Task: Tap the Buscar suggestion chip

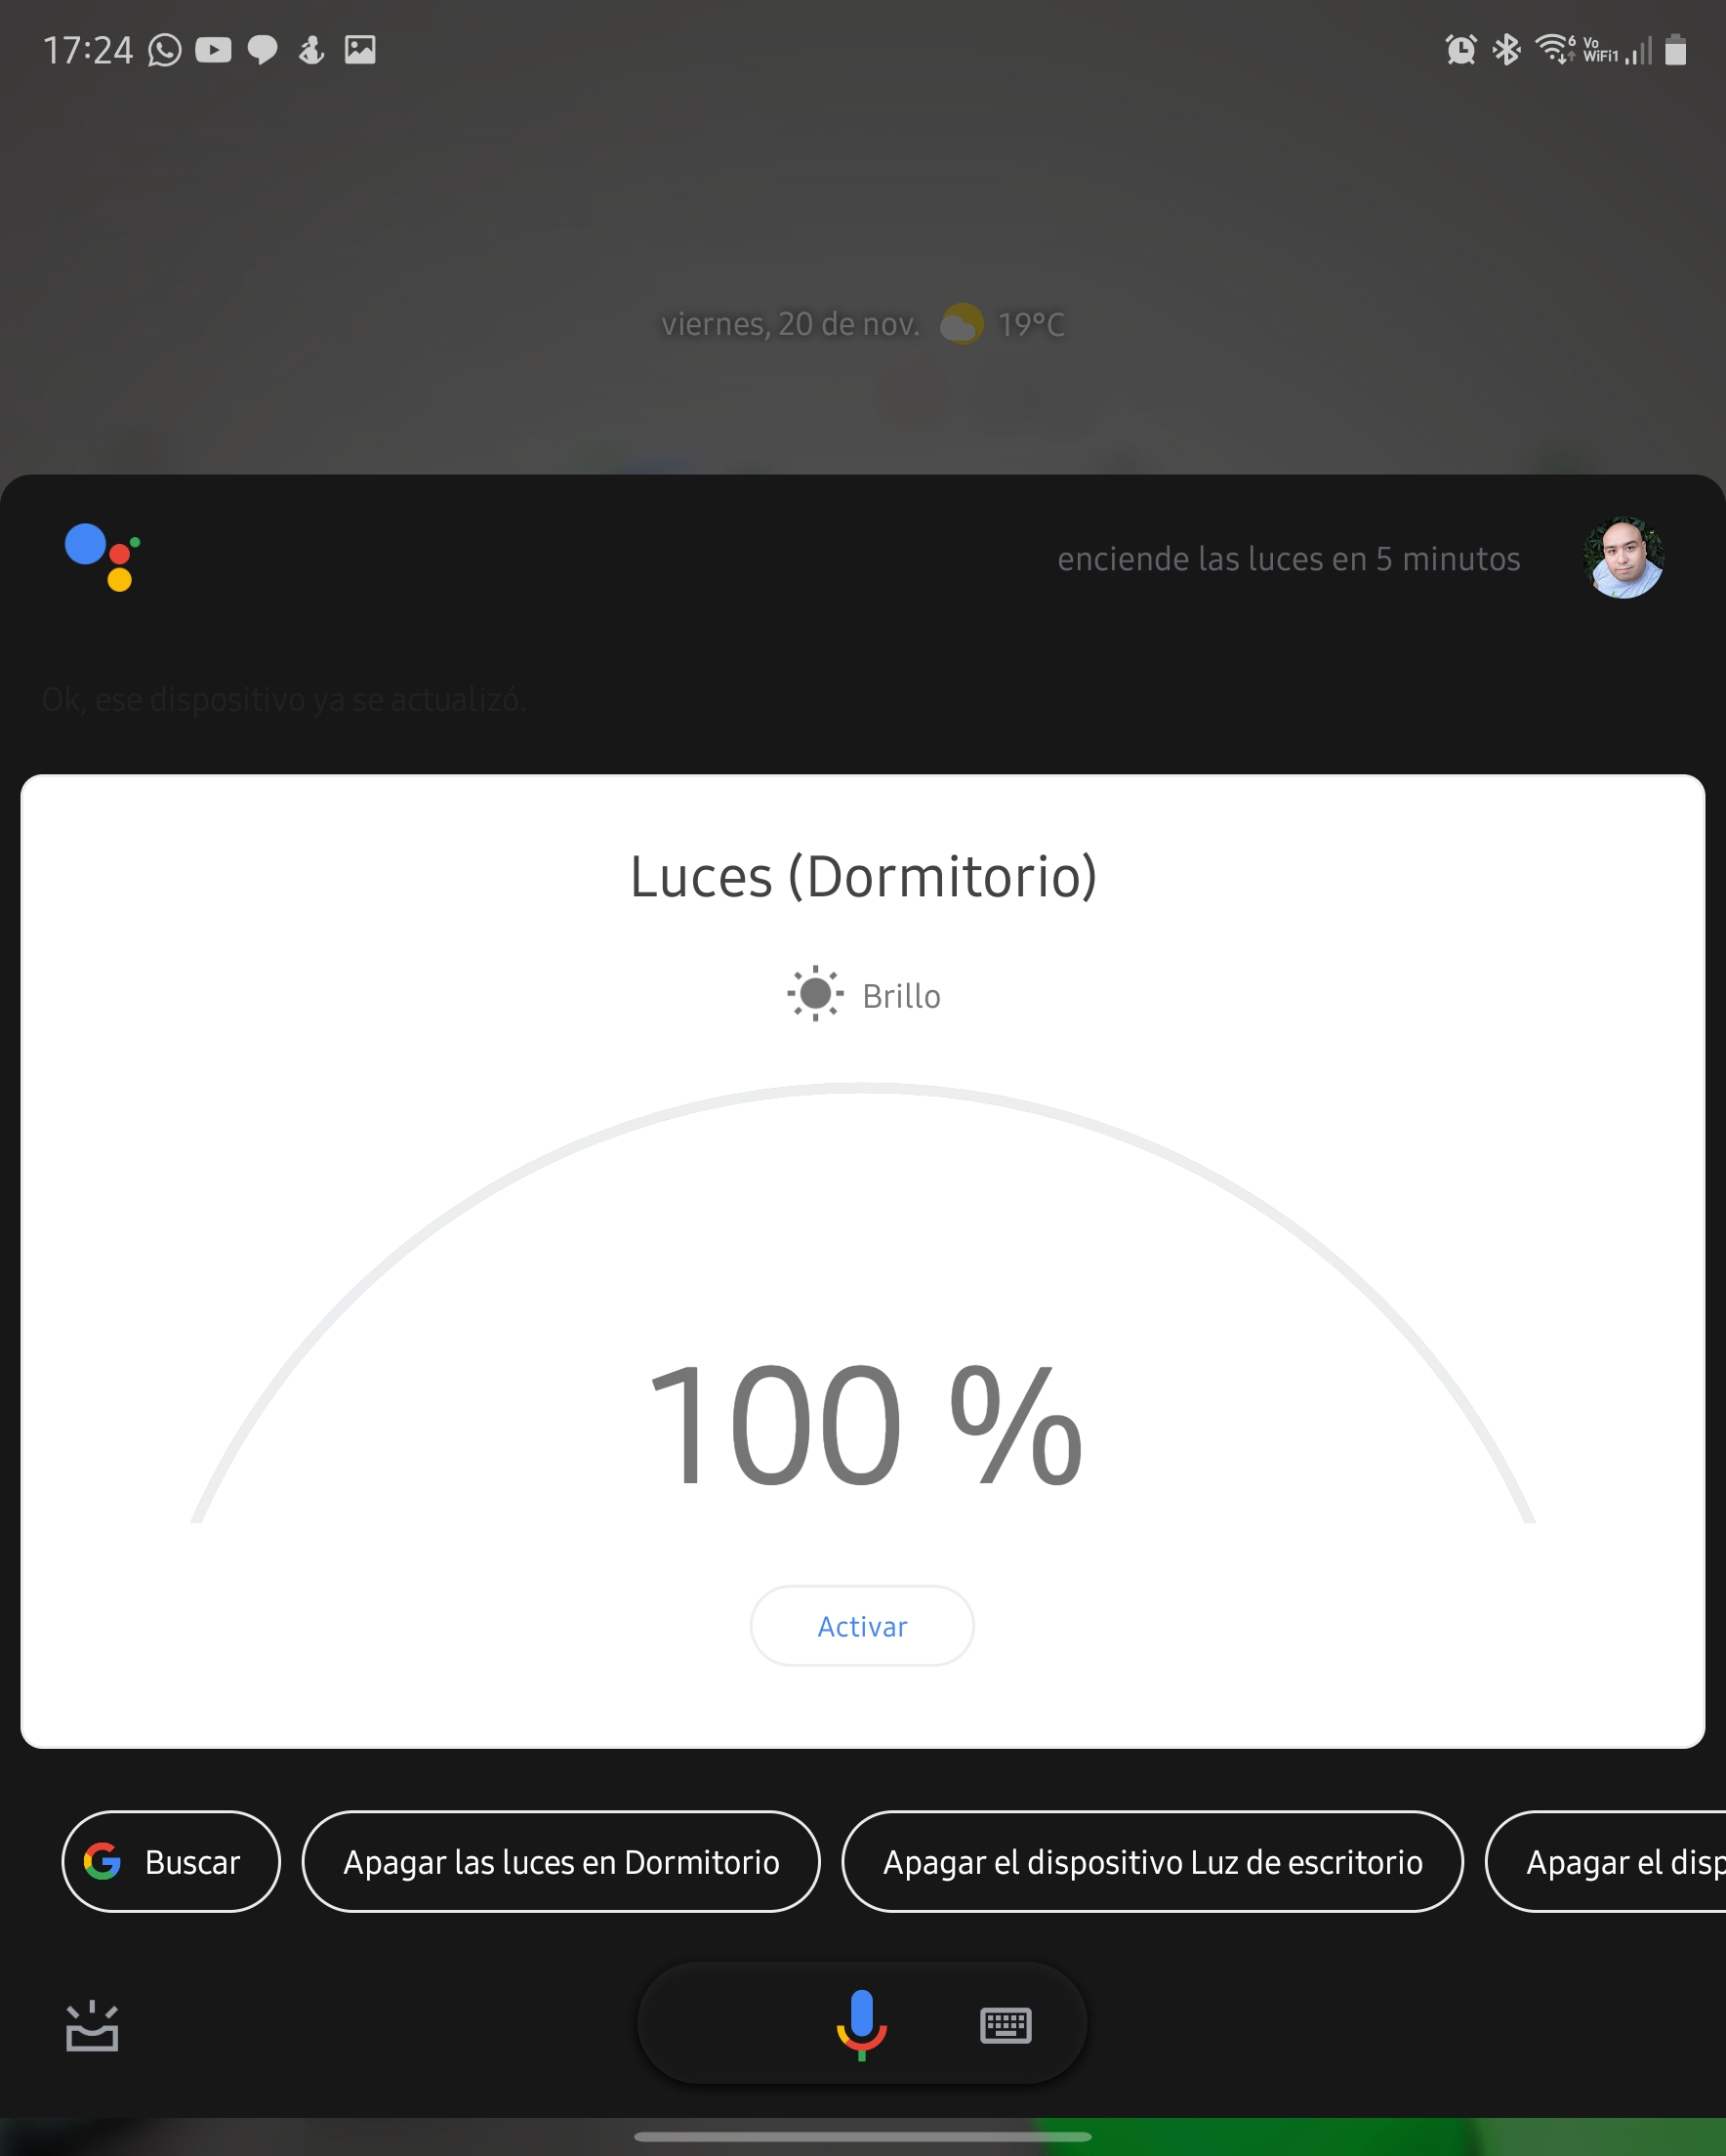Action: [x=171, y=1862]
